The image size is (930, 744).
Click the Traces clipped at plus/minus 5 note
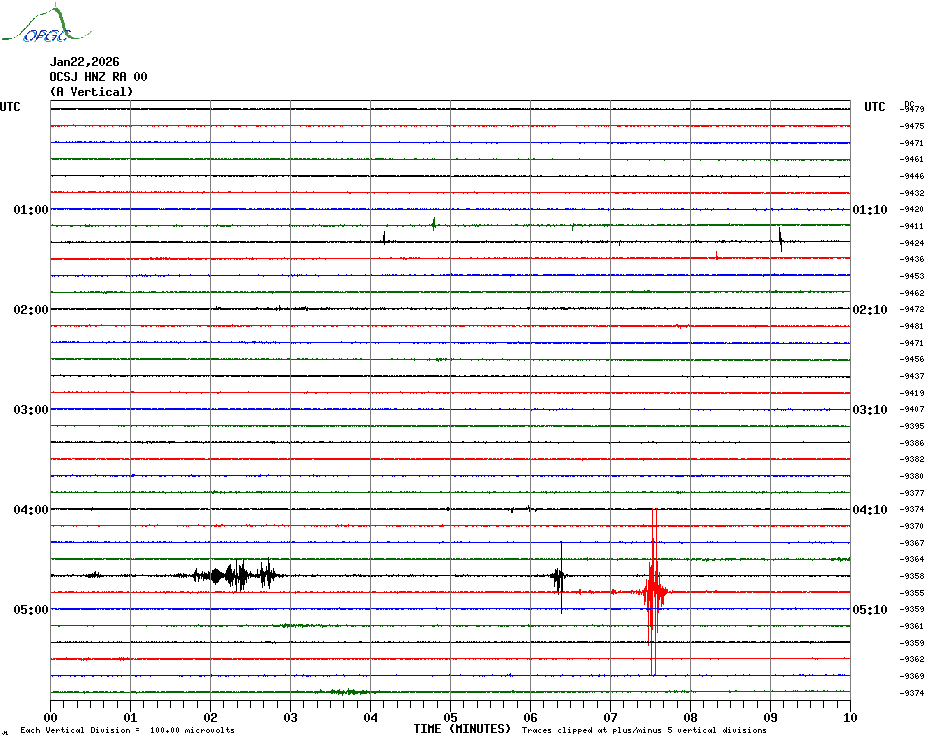point(644,730)
